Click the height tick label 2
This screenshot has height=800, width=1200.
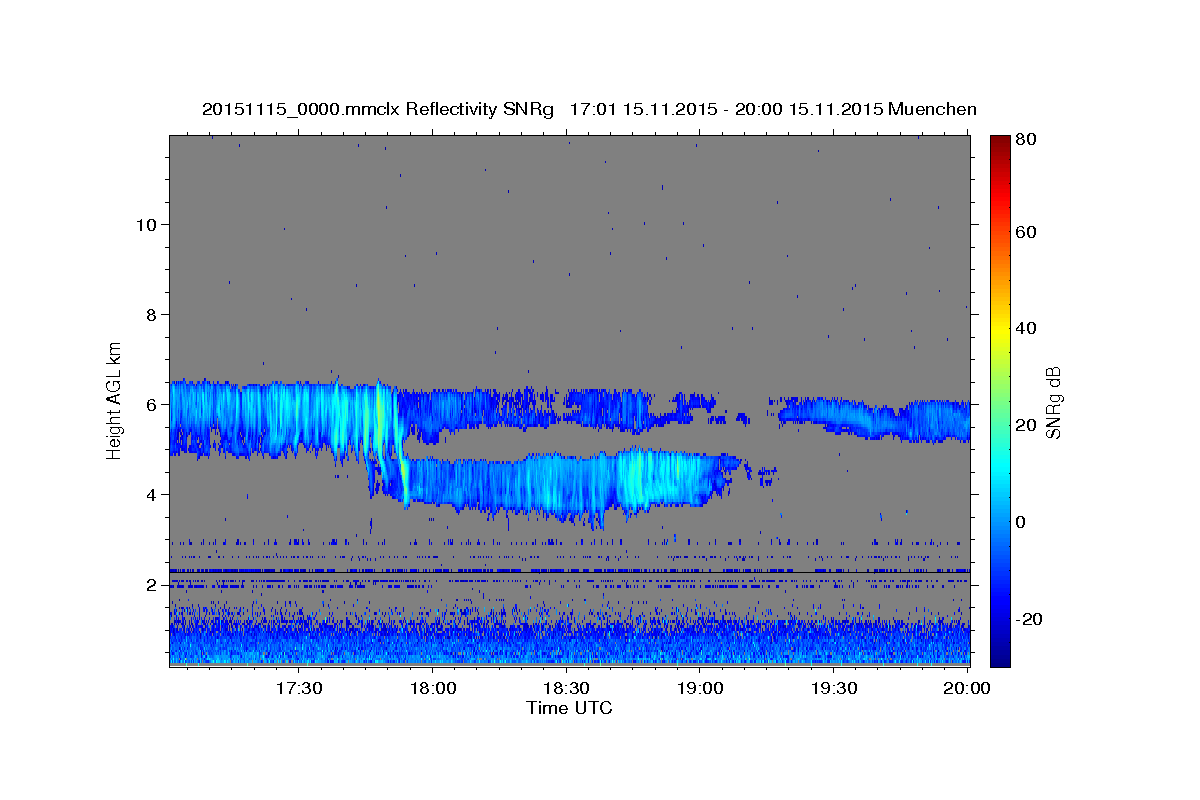click(x=151, y=584)
